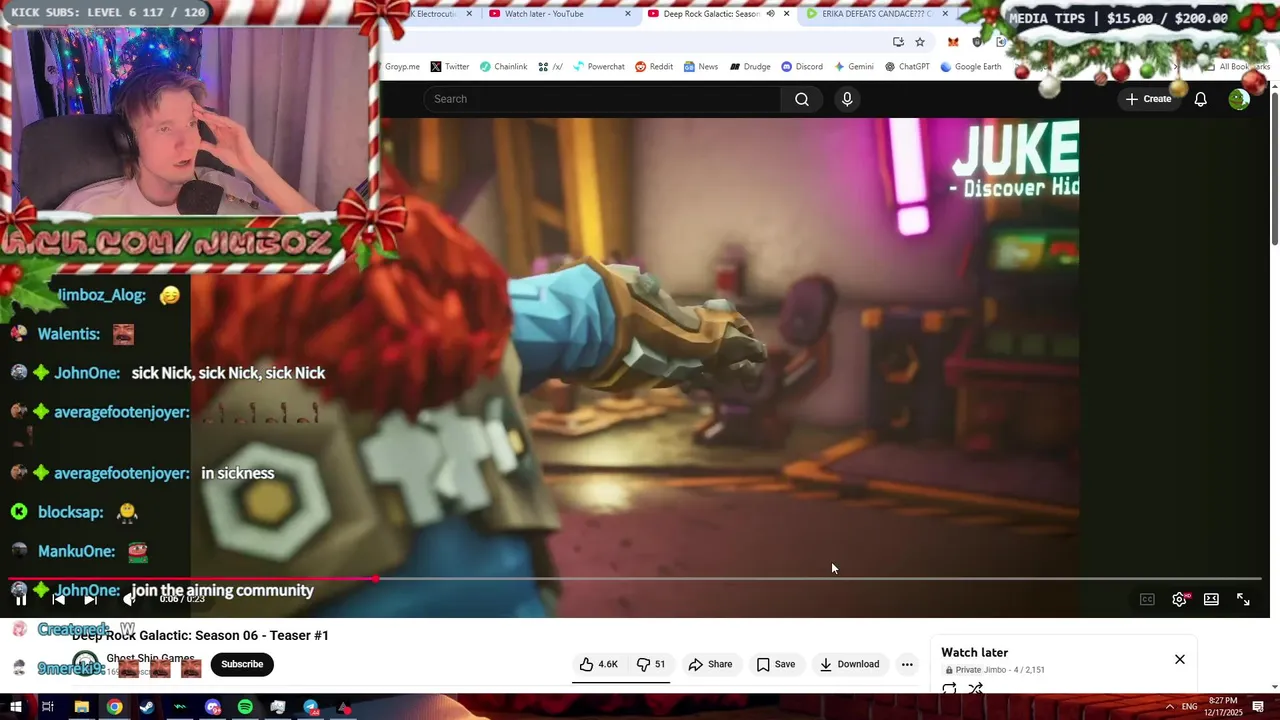Skip to previous video in playlist
Image resolution: width=1280 pixels, height=720 pixels.
[x=58, y=599]
